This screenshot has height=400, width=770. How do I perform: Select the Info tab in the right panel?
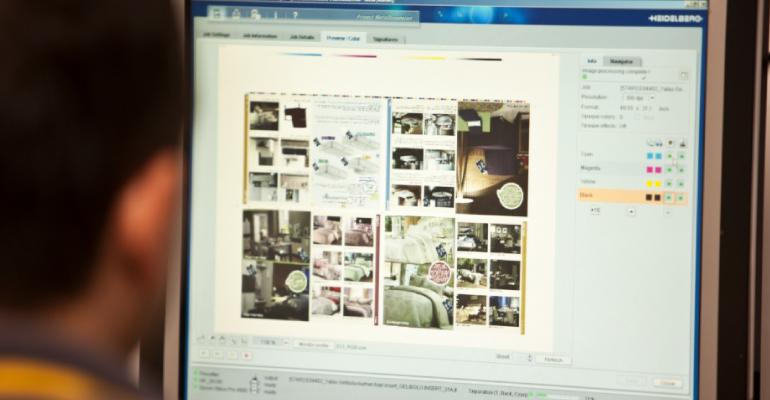pyautogui.click(x=592, y=61)
